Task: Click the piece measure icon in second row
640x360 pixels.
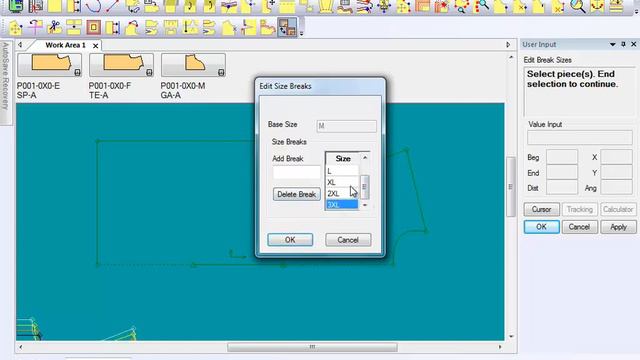Action: point(113,28)
